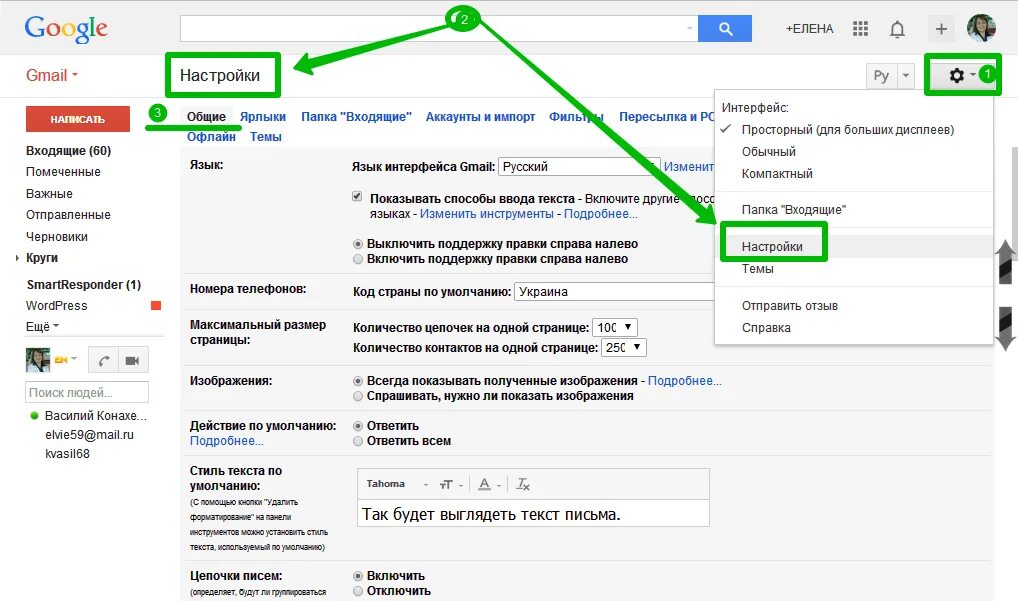Viewport: 1018px width, 601px height.
Task: Click the НАПИСАТЬ compose button
Action: [x=78, y=119]
